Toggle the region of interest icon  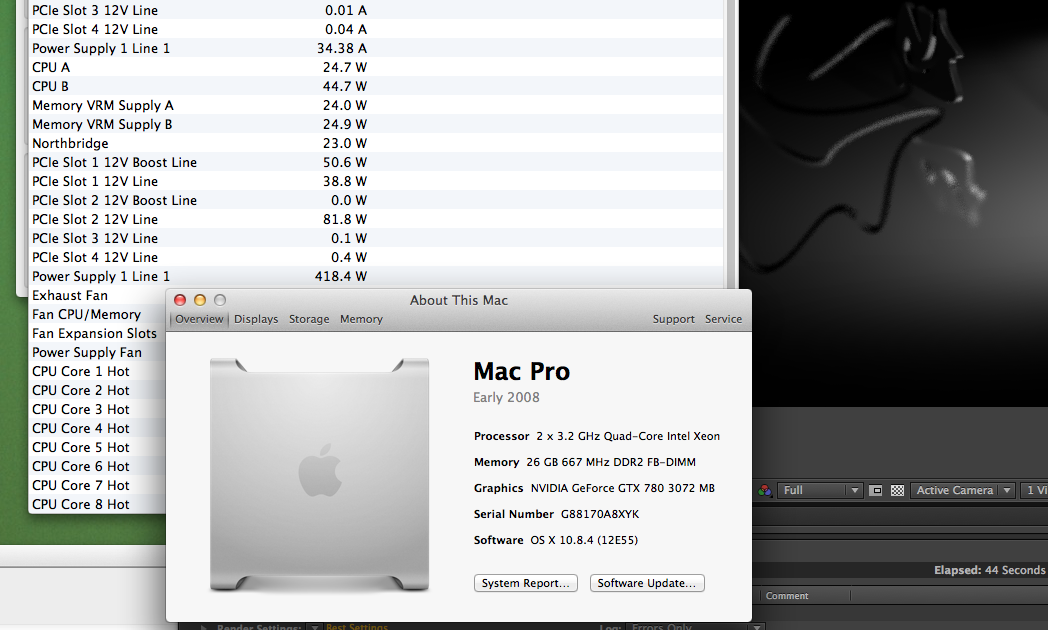tap(876, 490)
